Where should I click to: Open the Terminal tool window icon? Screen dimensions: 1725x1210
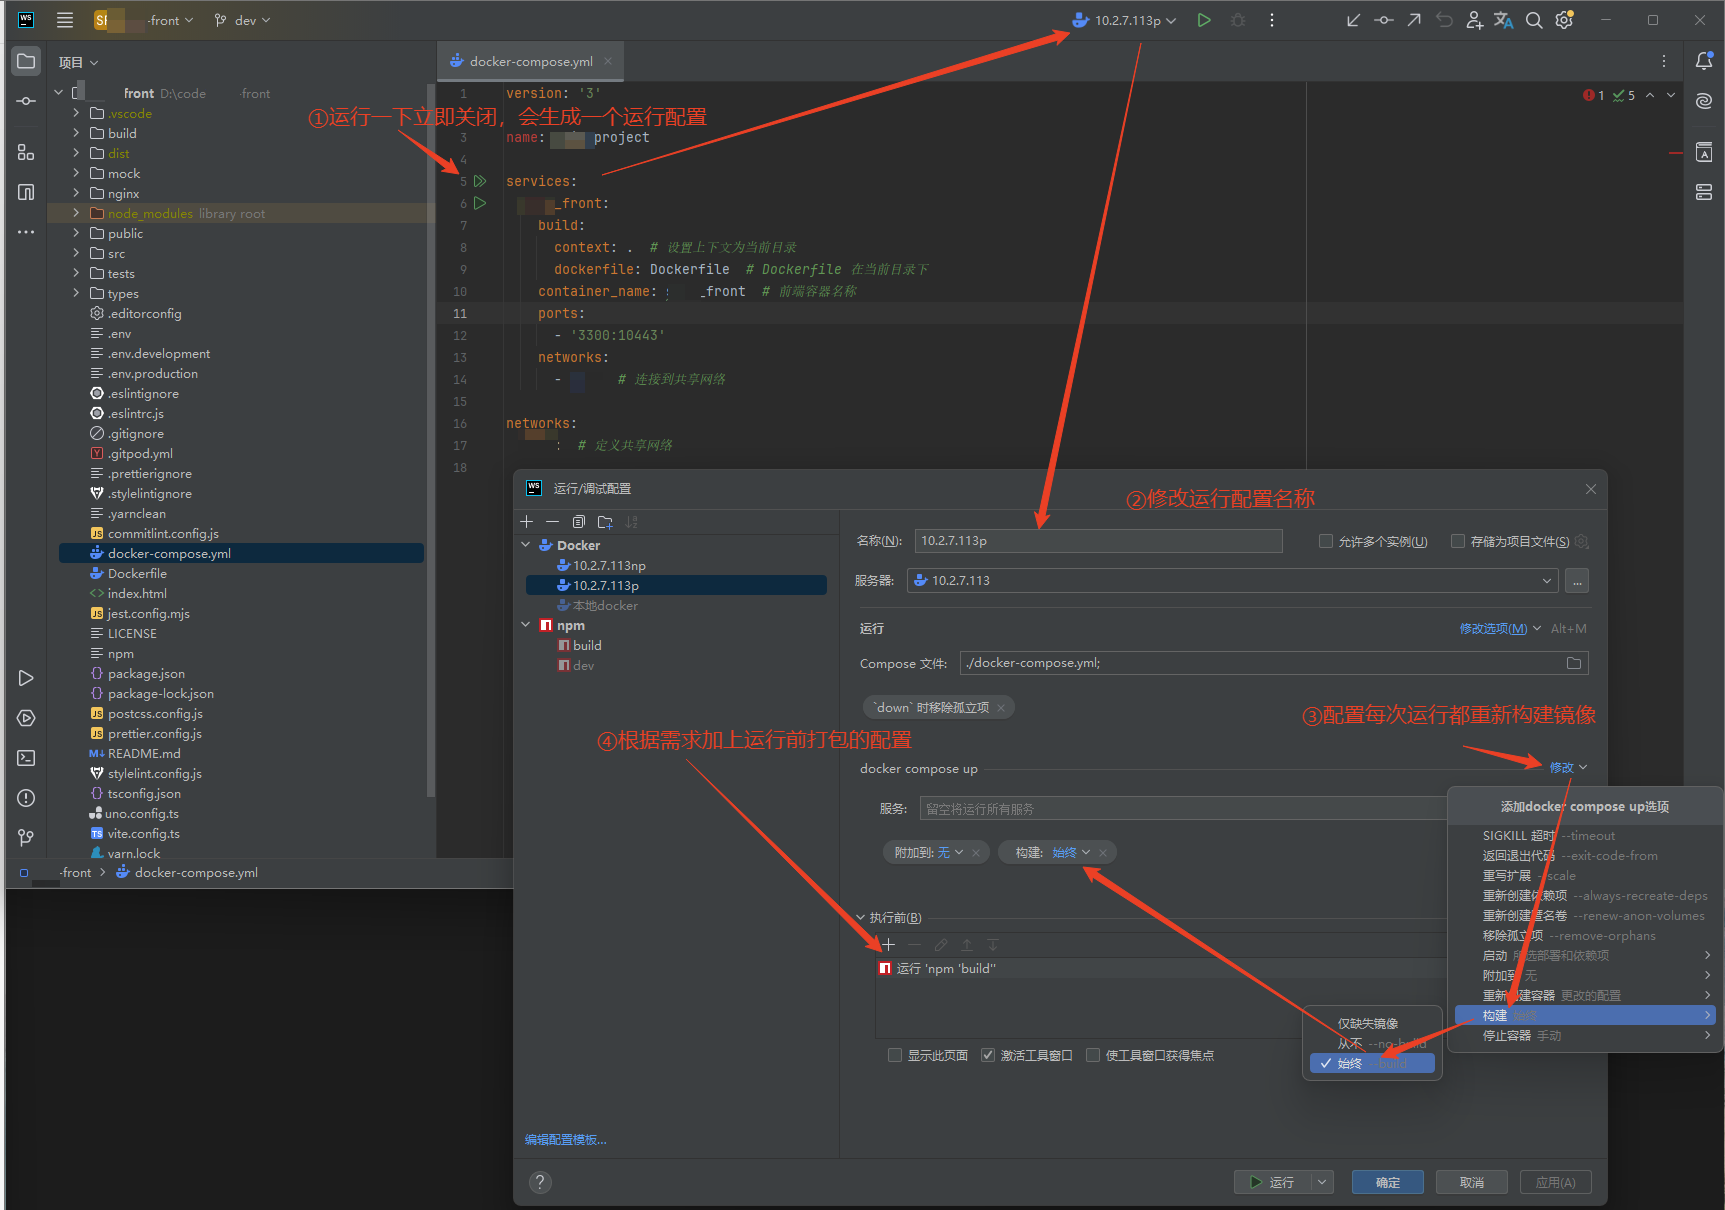click(x=26, y=758)
